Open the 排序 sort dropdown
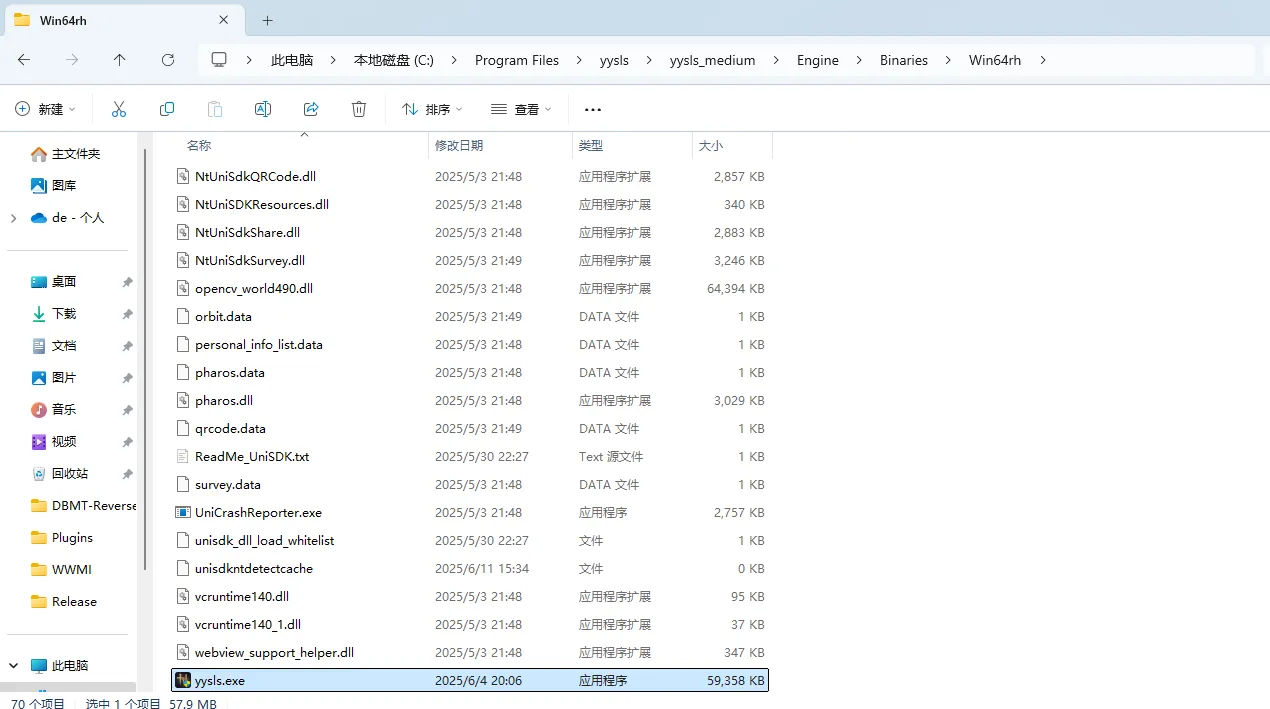Image resolution: width=1270 pixels, height=709 pixels. (x=432, y=109)
